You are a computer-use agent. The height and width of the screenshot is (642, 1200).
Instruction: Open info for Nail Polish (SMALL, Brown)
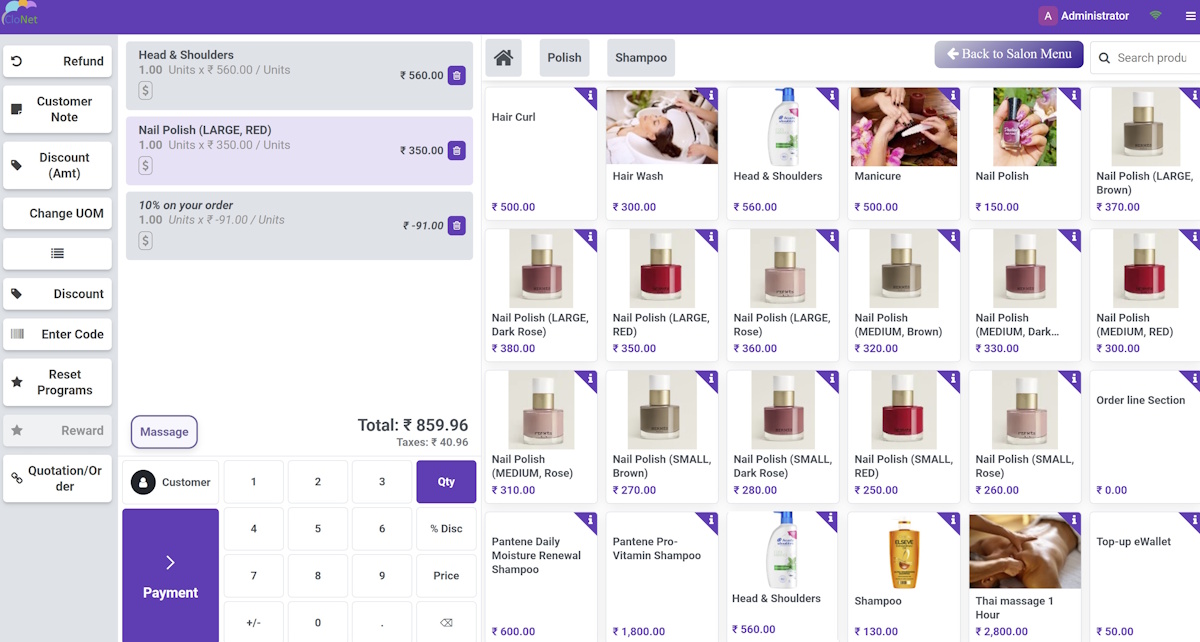(710, 379)
